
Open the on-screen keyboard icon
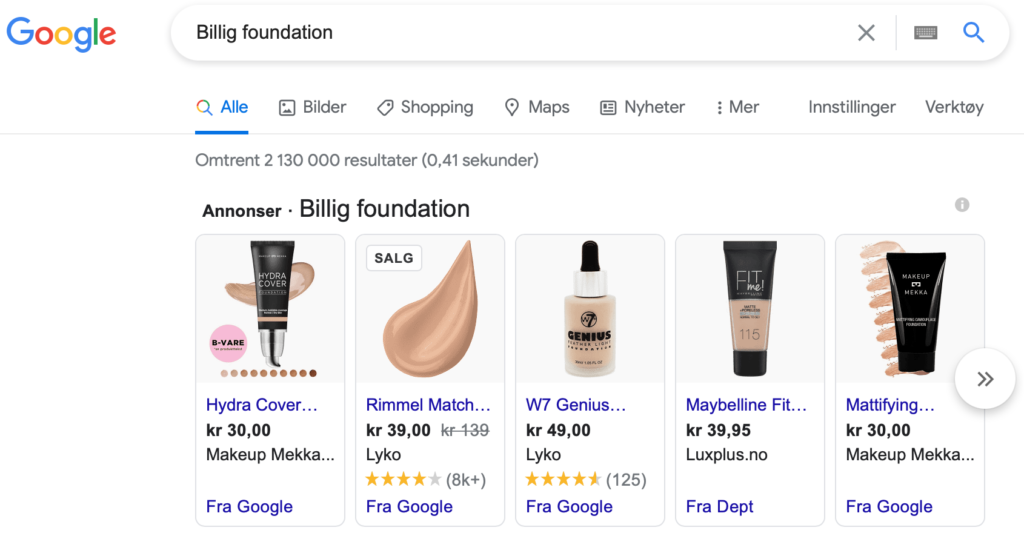[x=925, y=33]
